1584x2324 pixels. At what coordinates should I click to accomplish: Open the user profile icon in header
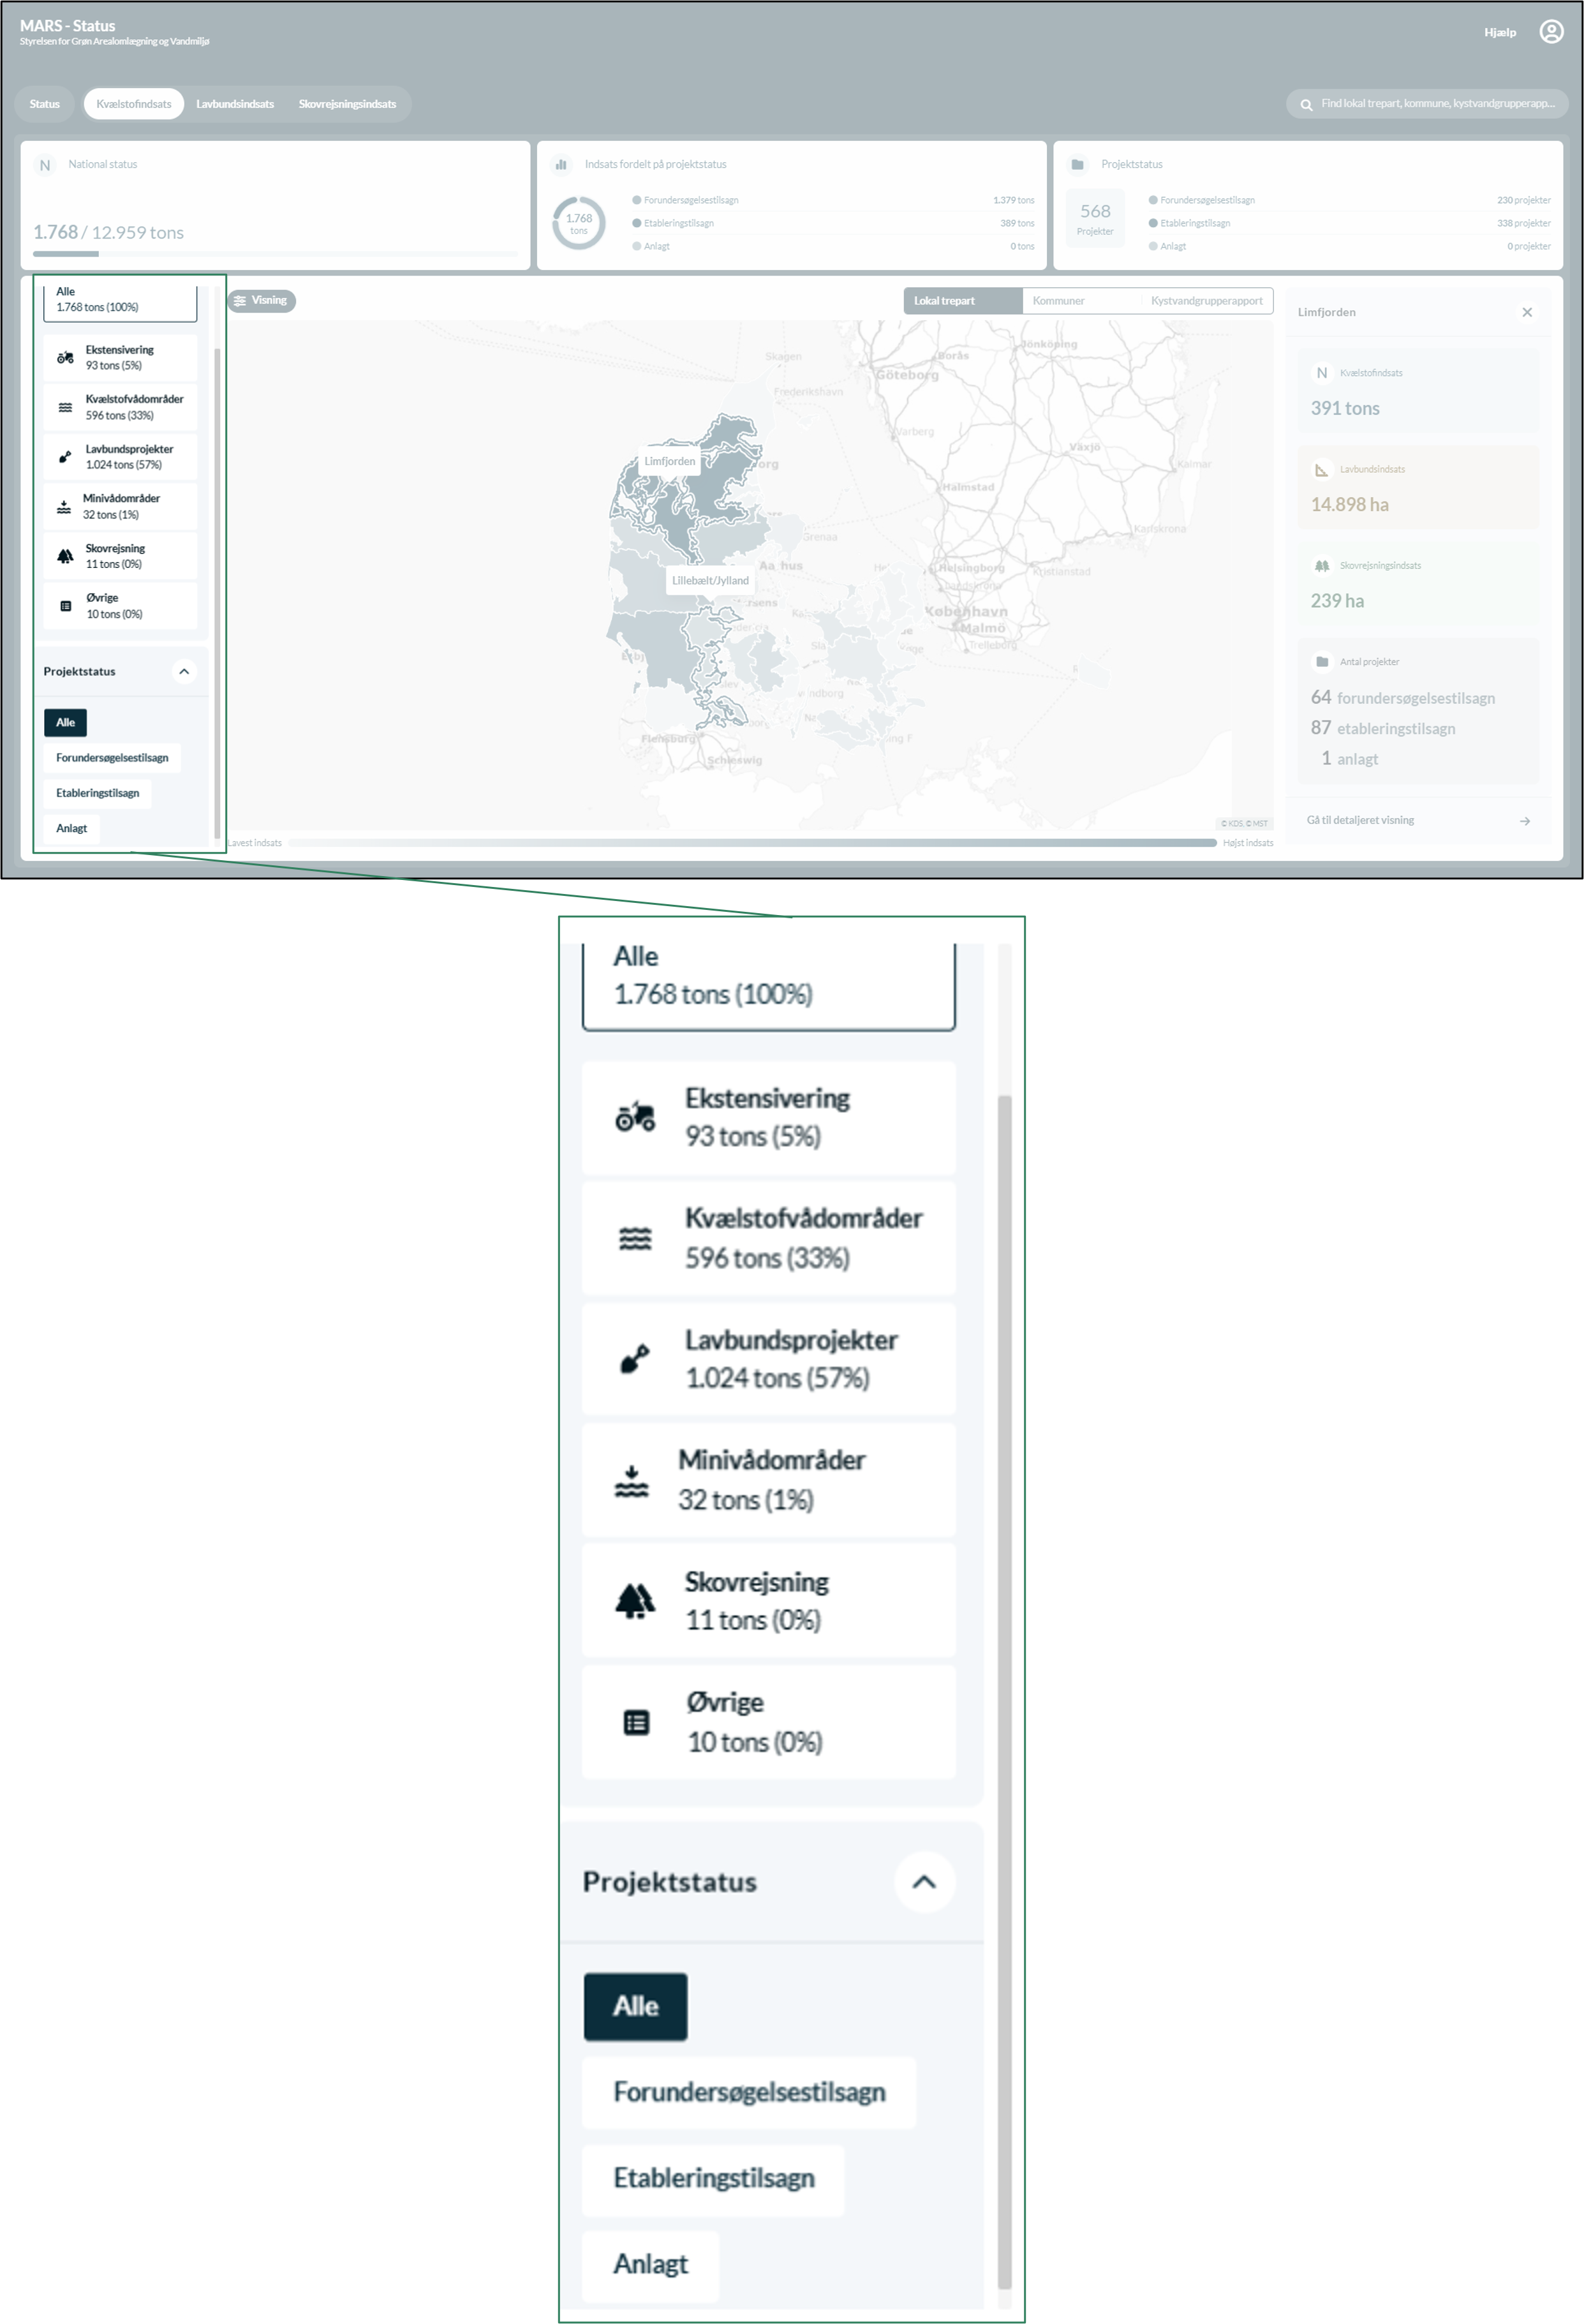click(x=1550, y=32)
